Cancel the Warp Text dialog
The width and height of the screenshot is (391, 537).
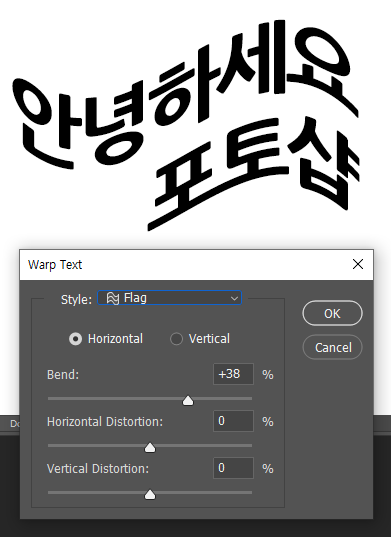(x=332, y=347)
